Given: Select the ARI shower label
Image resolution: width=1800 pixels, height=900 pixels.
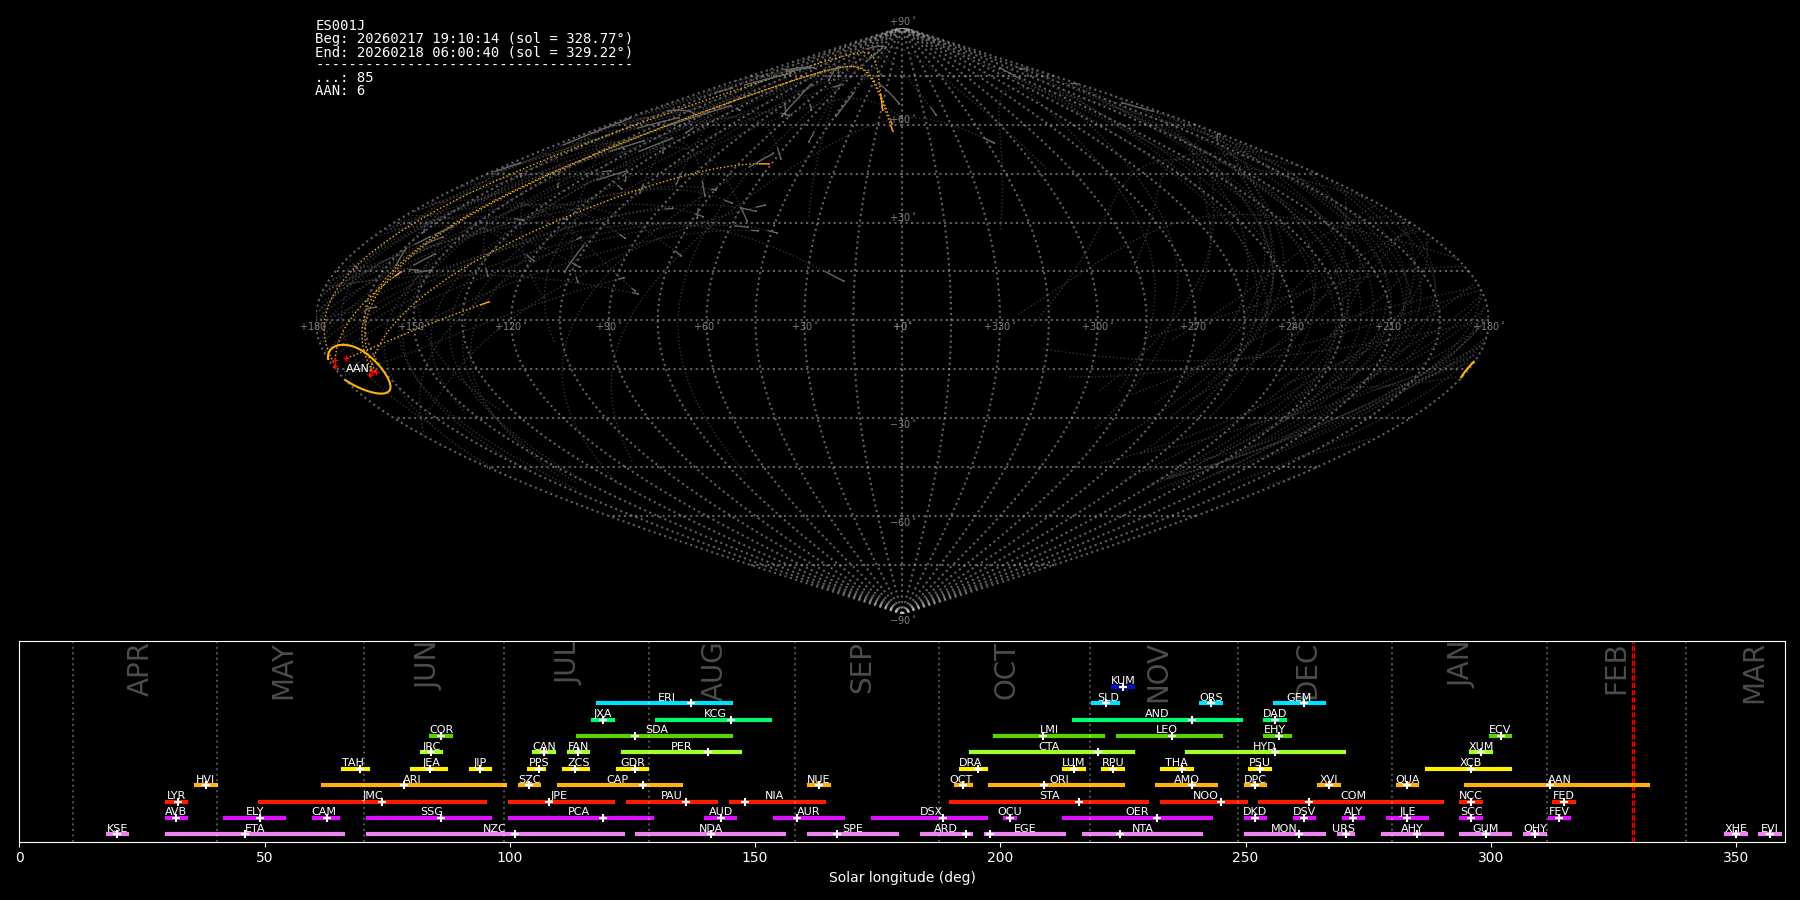Looking at the screenshot, I should pyautogui.click(x=411, y=780).
